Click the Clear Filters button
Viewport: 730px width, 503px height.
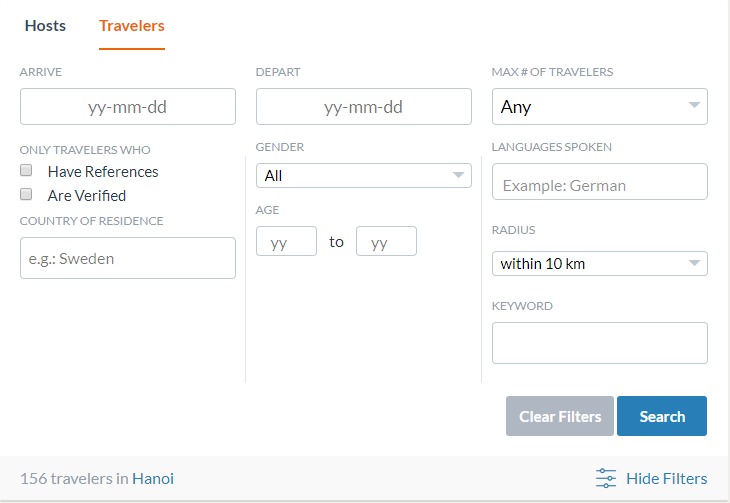[x=560, y=416]
